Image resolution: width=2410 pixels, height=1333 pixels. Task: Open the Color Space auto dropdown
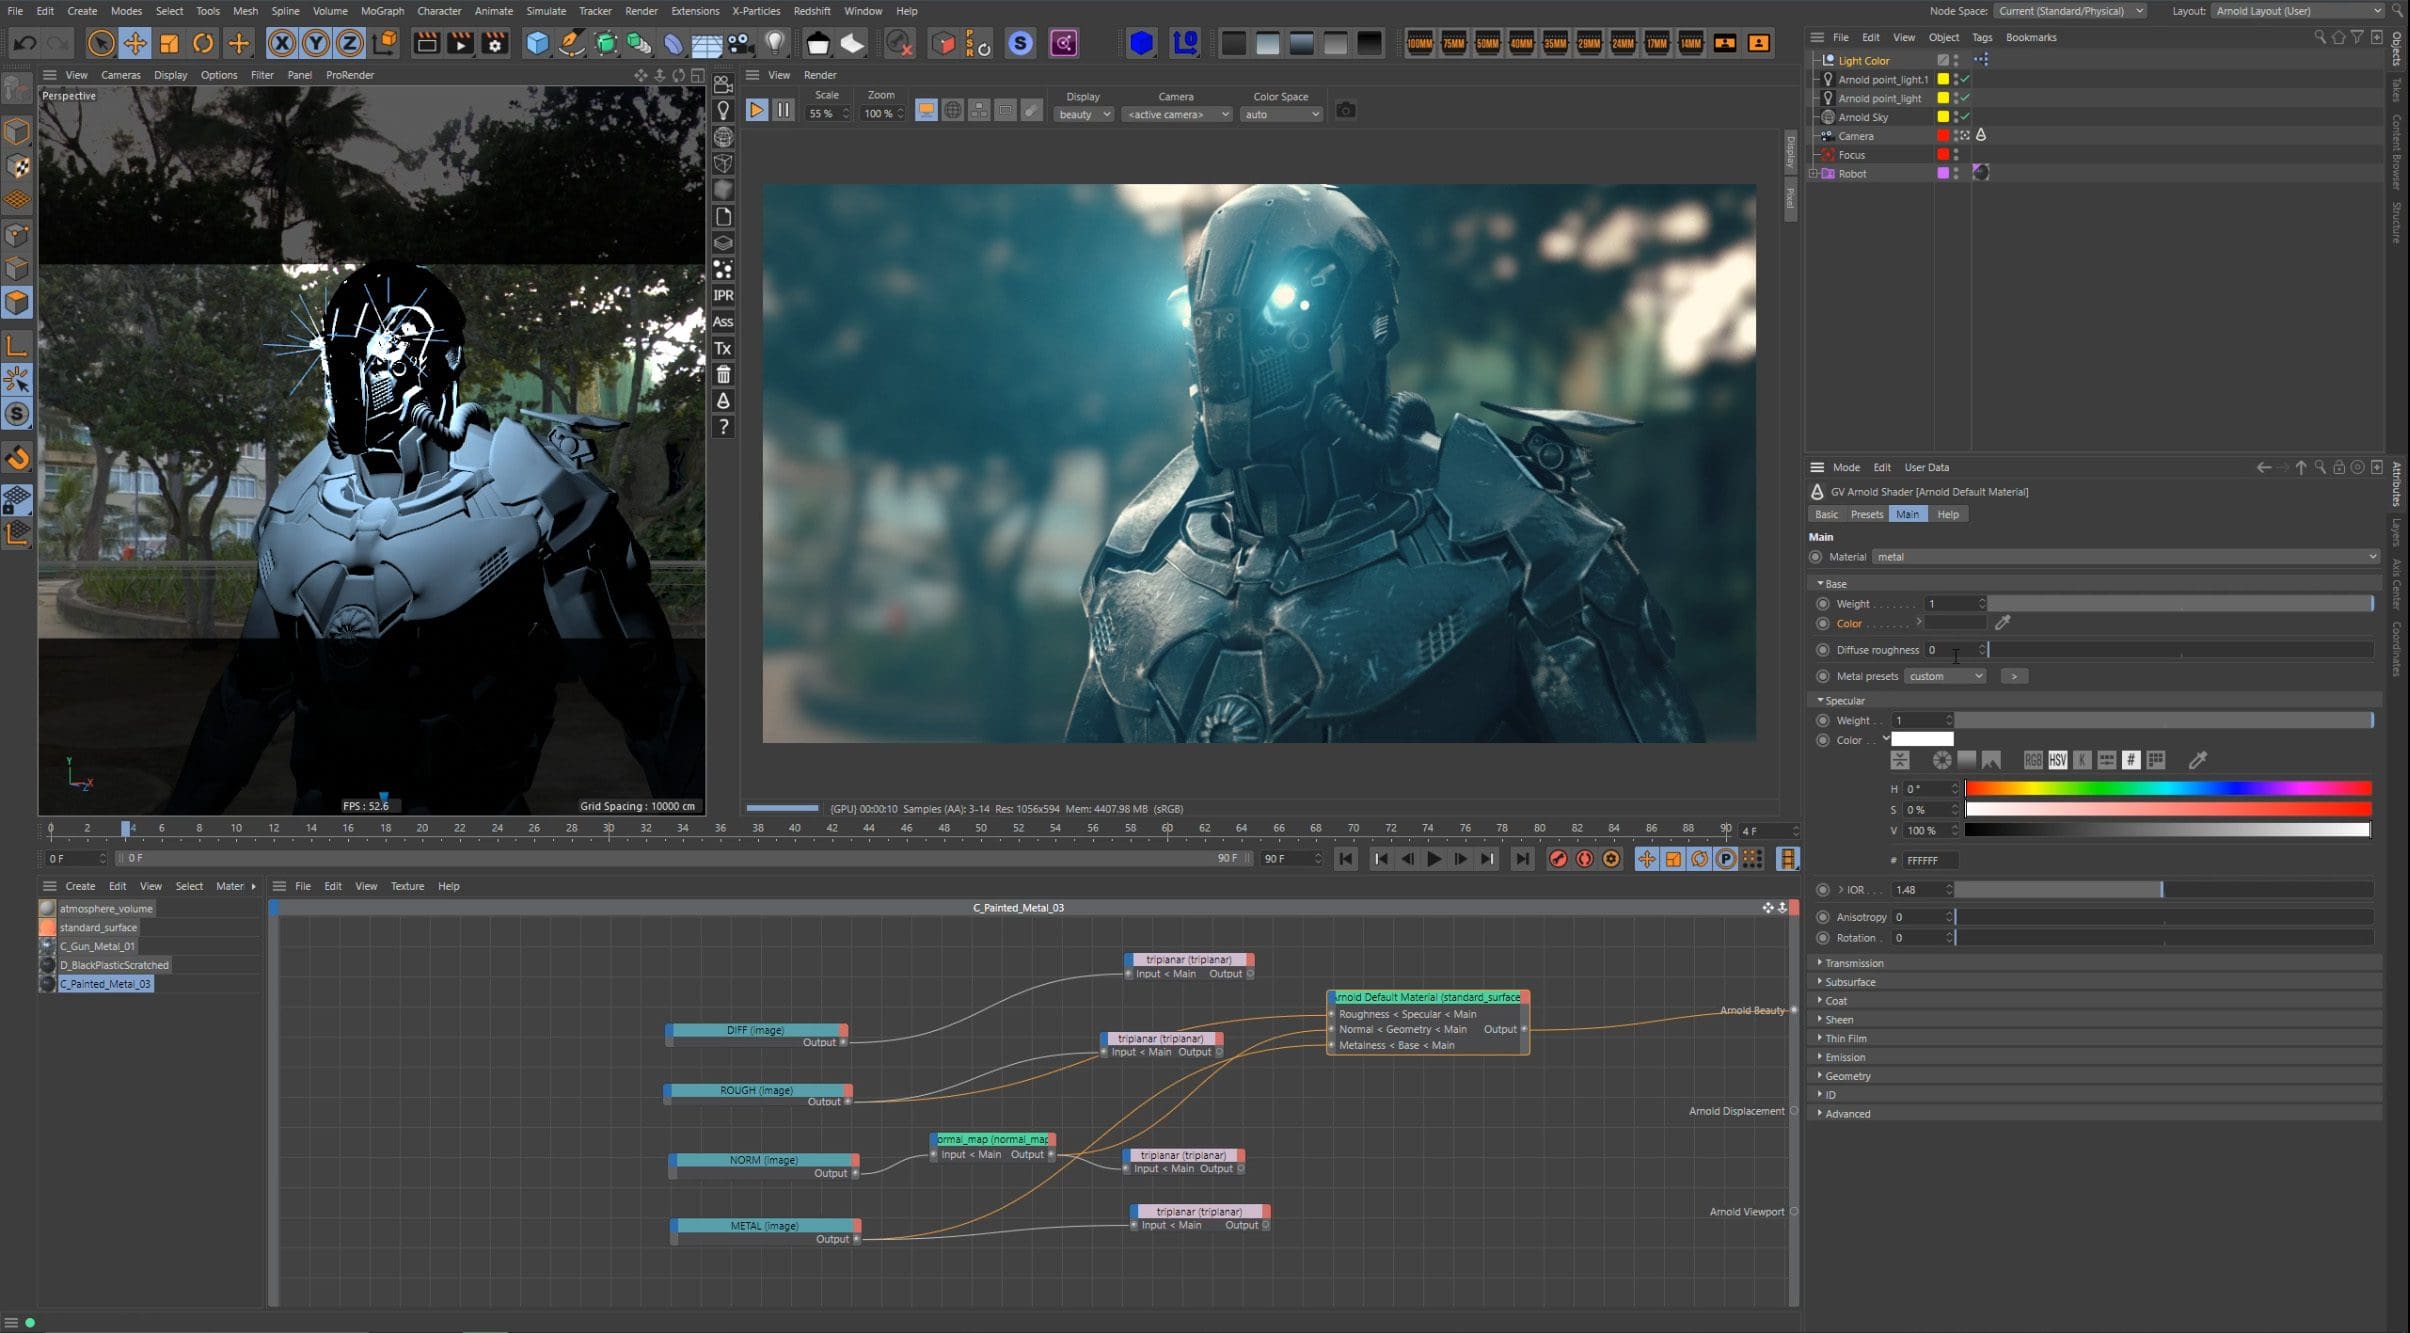coord(1281,114)
